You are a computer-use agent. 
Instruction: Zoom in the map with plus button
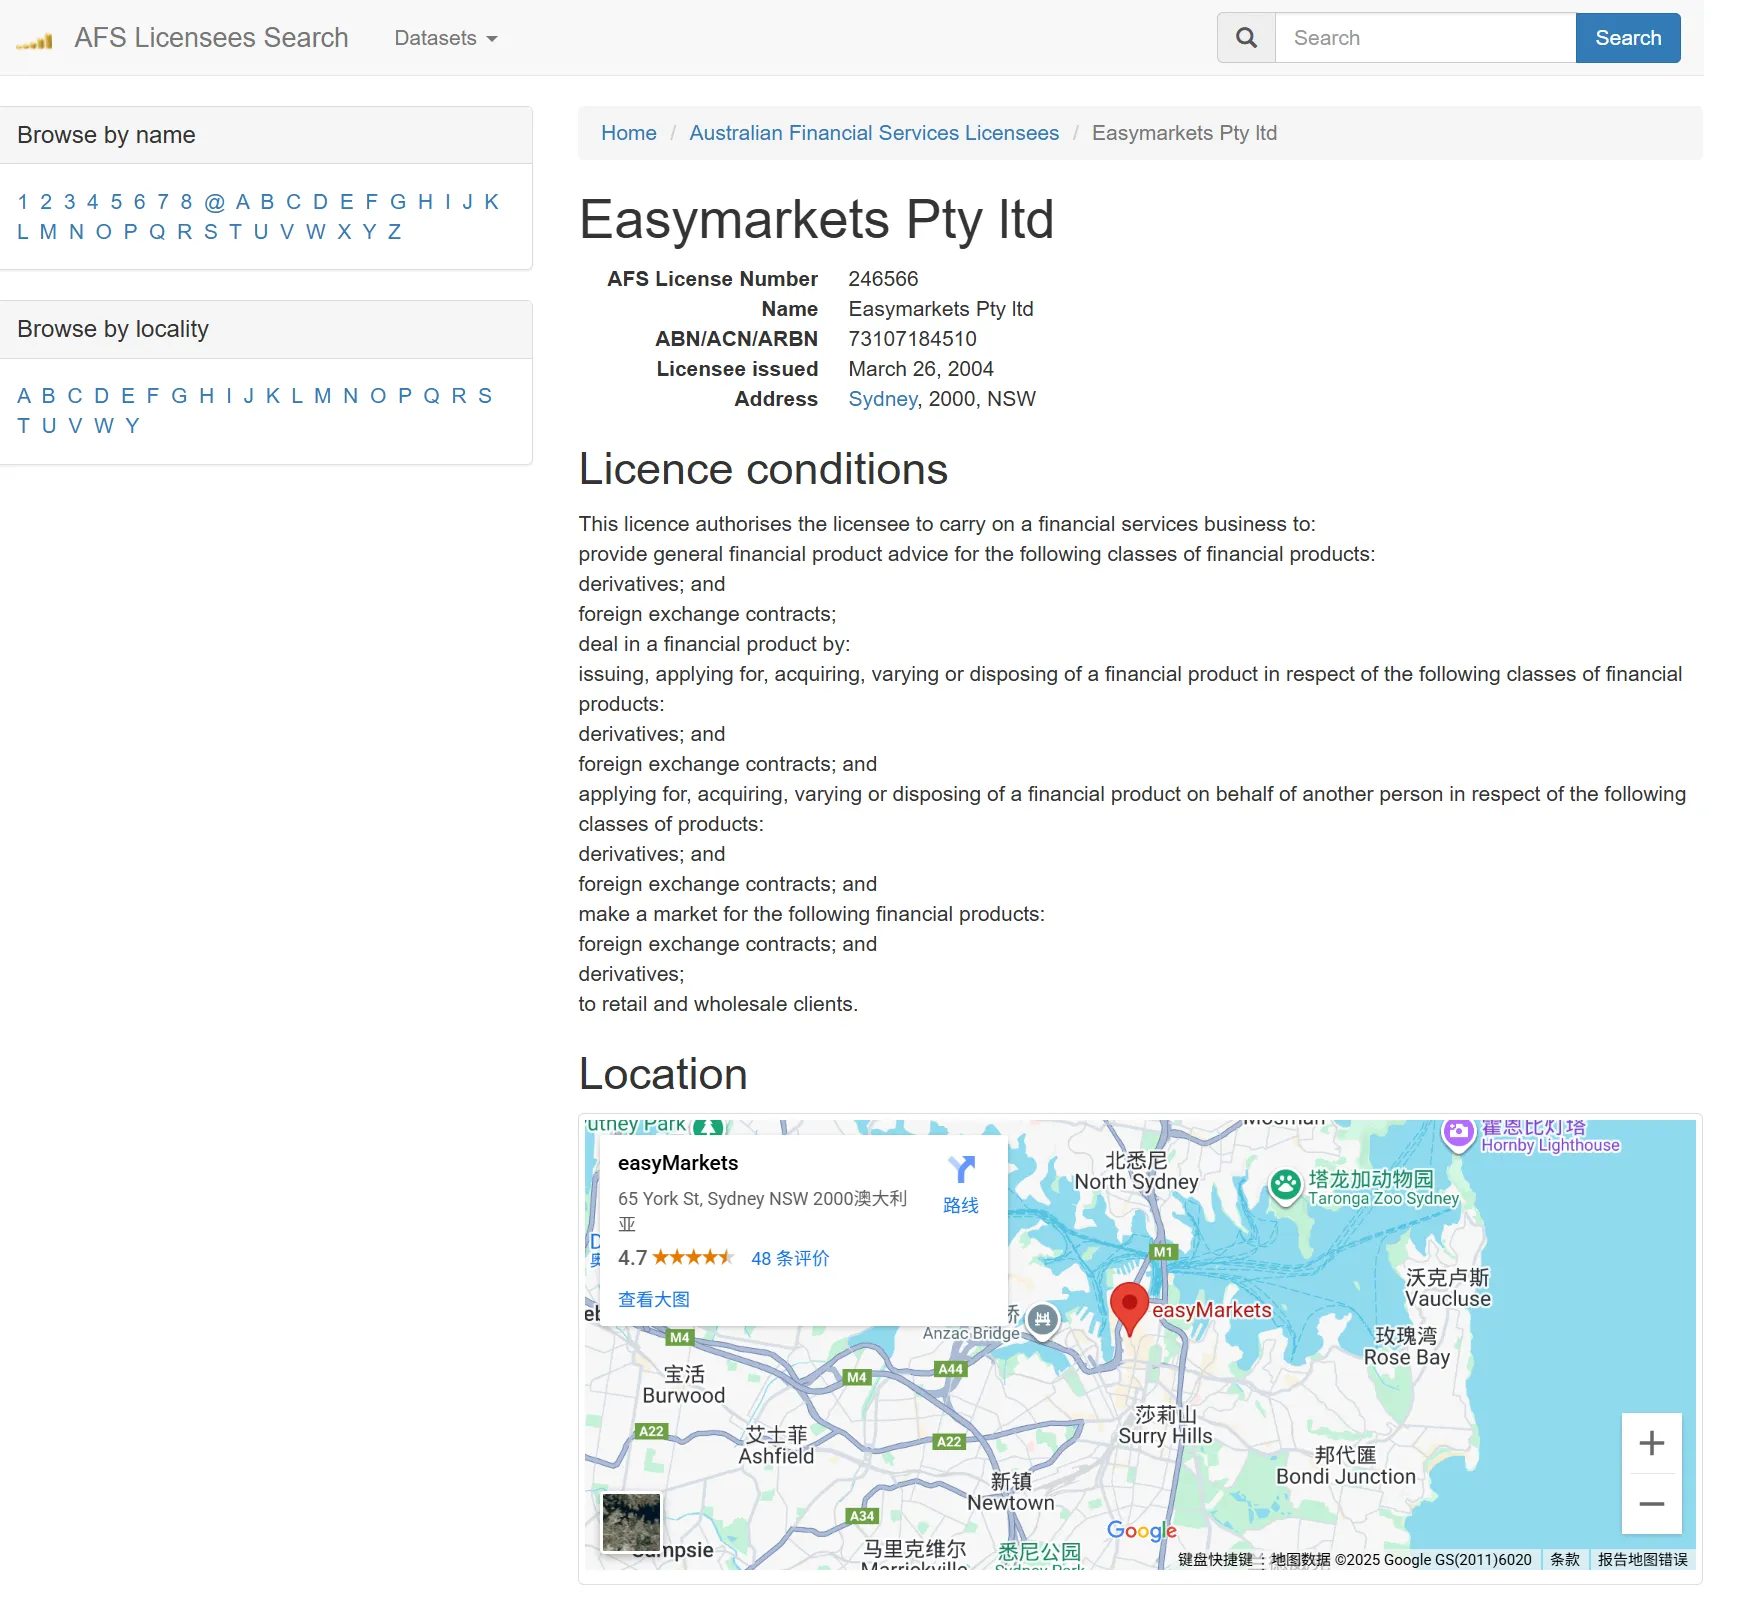point(1651,1443)
